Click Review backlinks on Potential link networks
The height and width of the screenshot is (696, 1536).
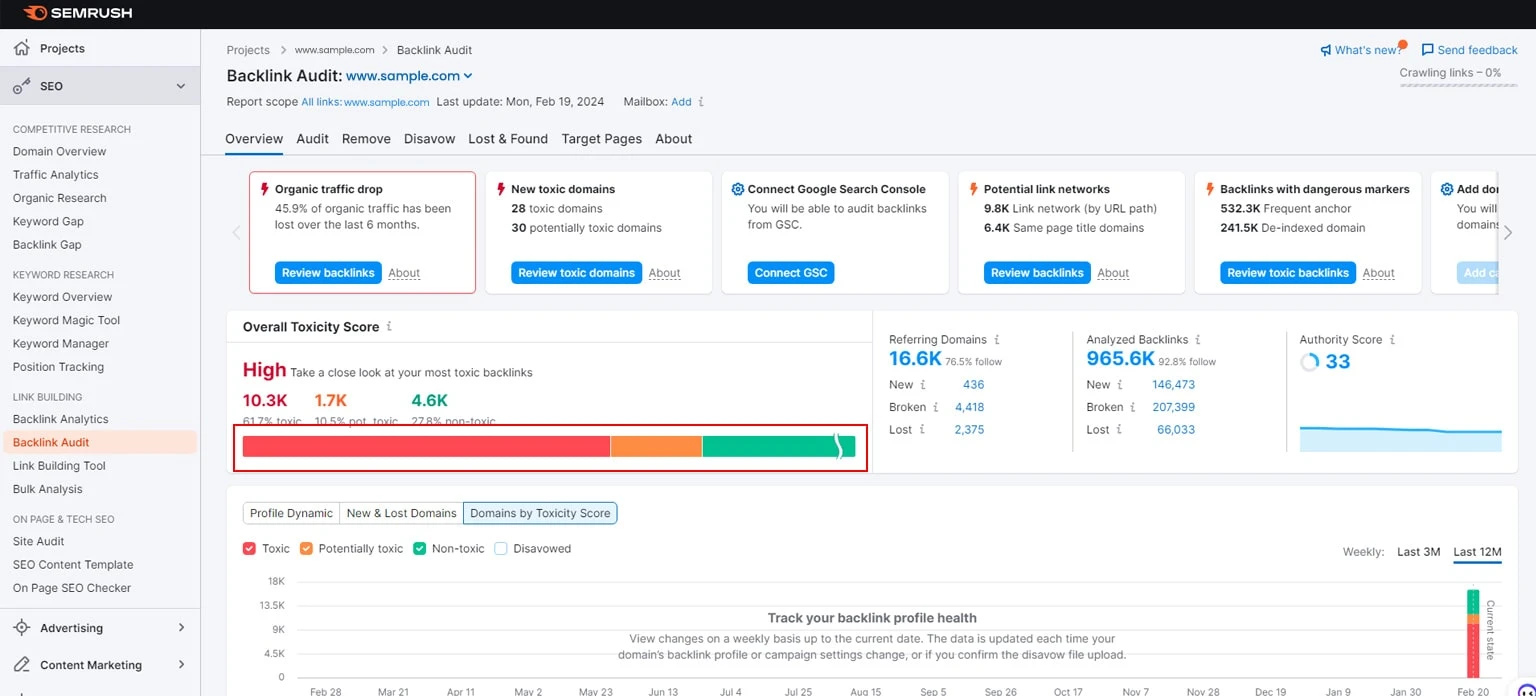tap(1037, 273)
